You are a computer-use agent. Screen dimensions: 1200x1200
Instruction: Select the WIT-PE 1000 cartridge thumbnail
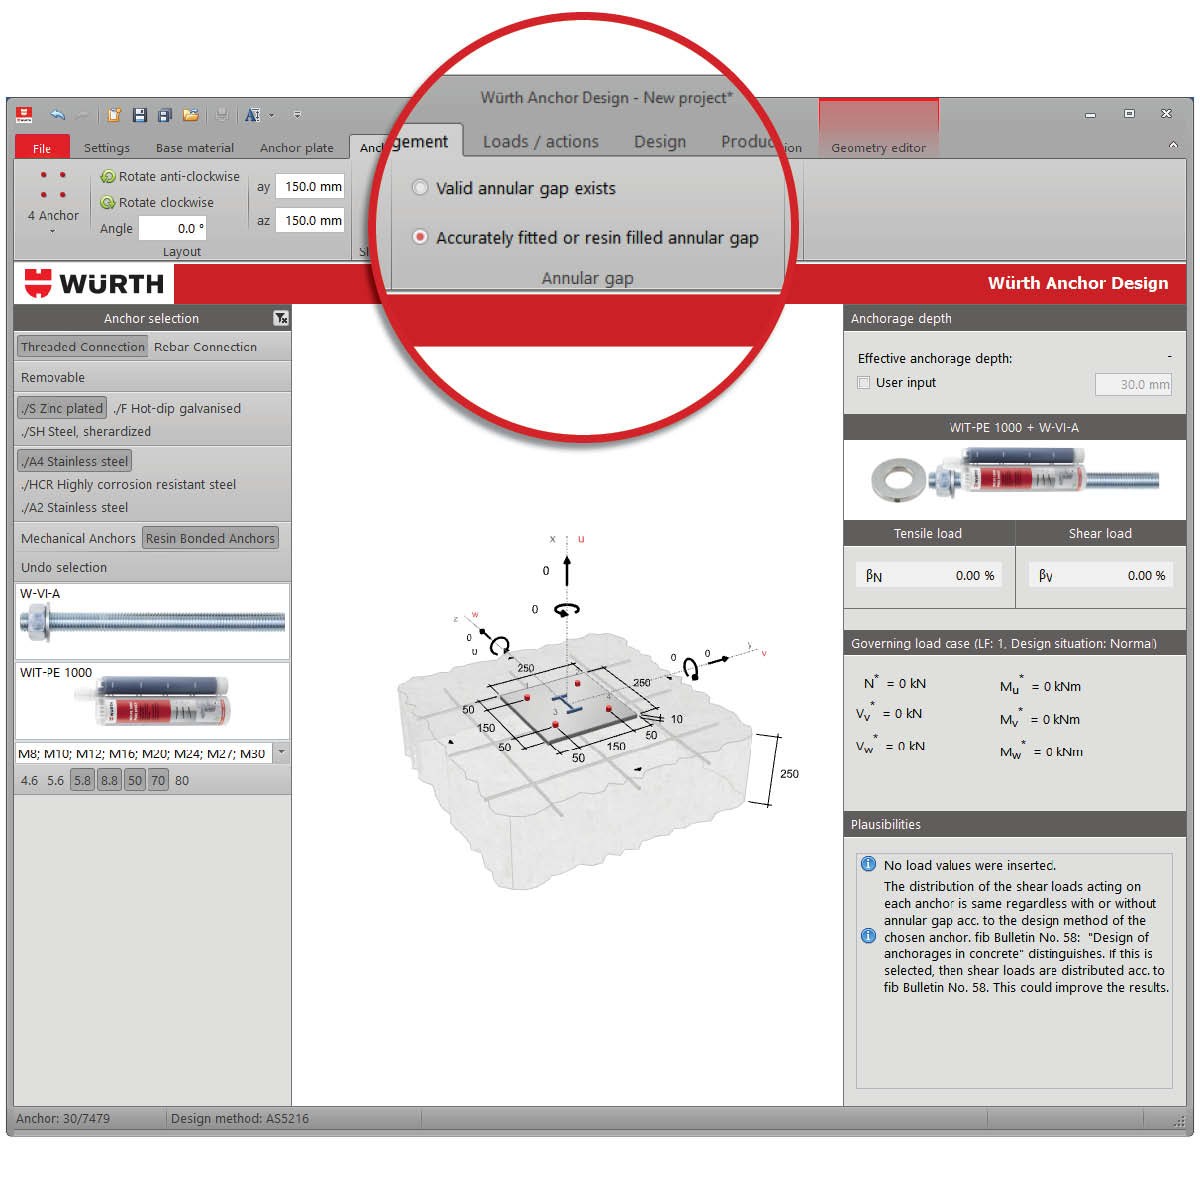click(x=153, y=701)
